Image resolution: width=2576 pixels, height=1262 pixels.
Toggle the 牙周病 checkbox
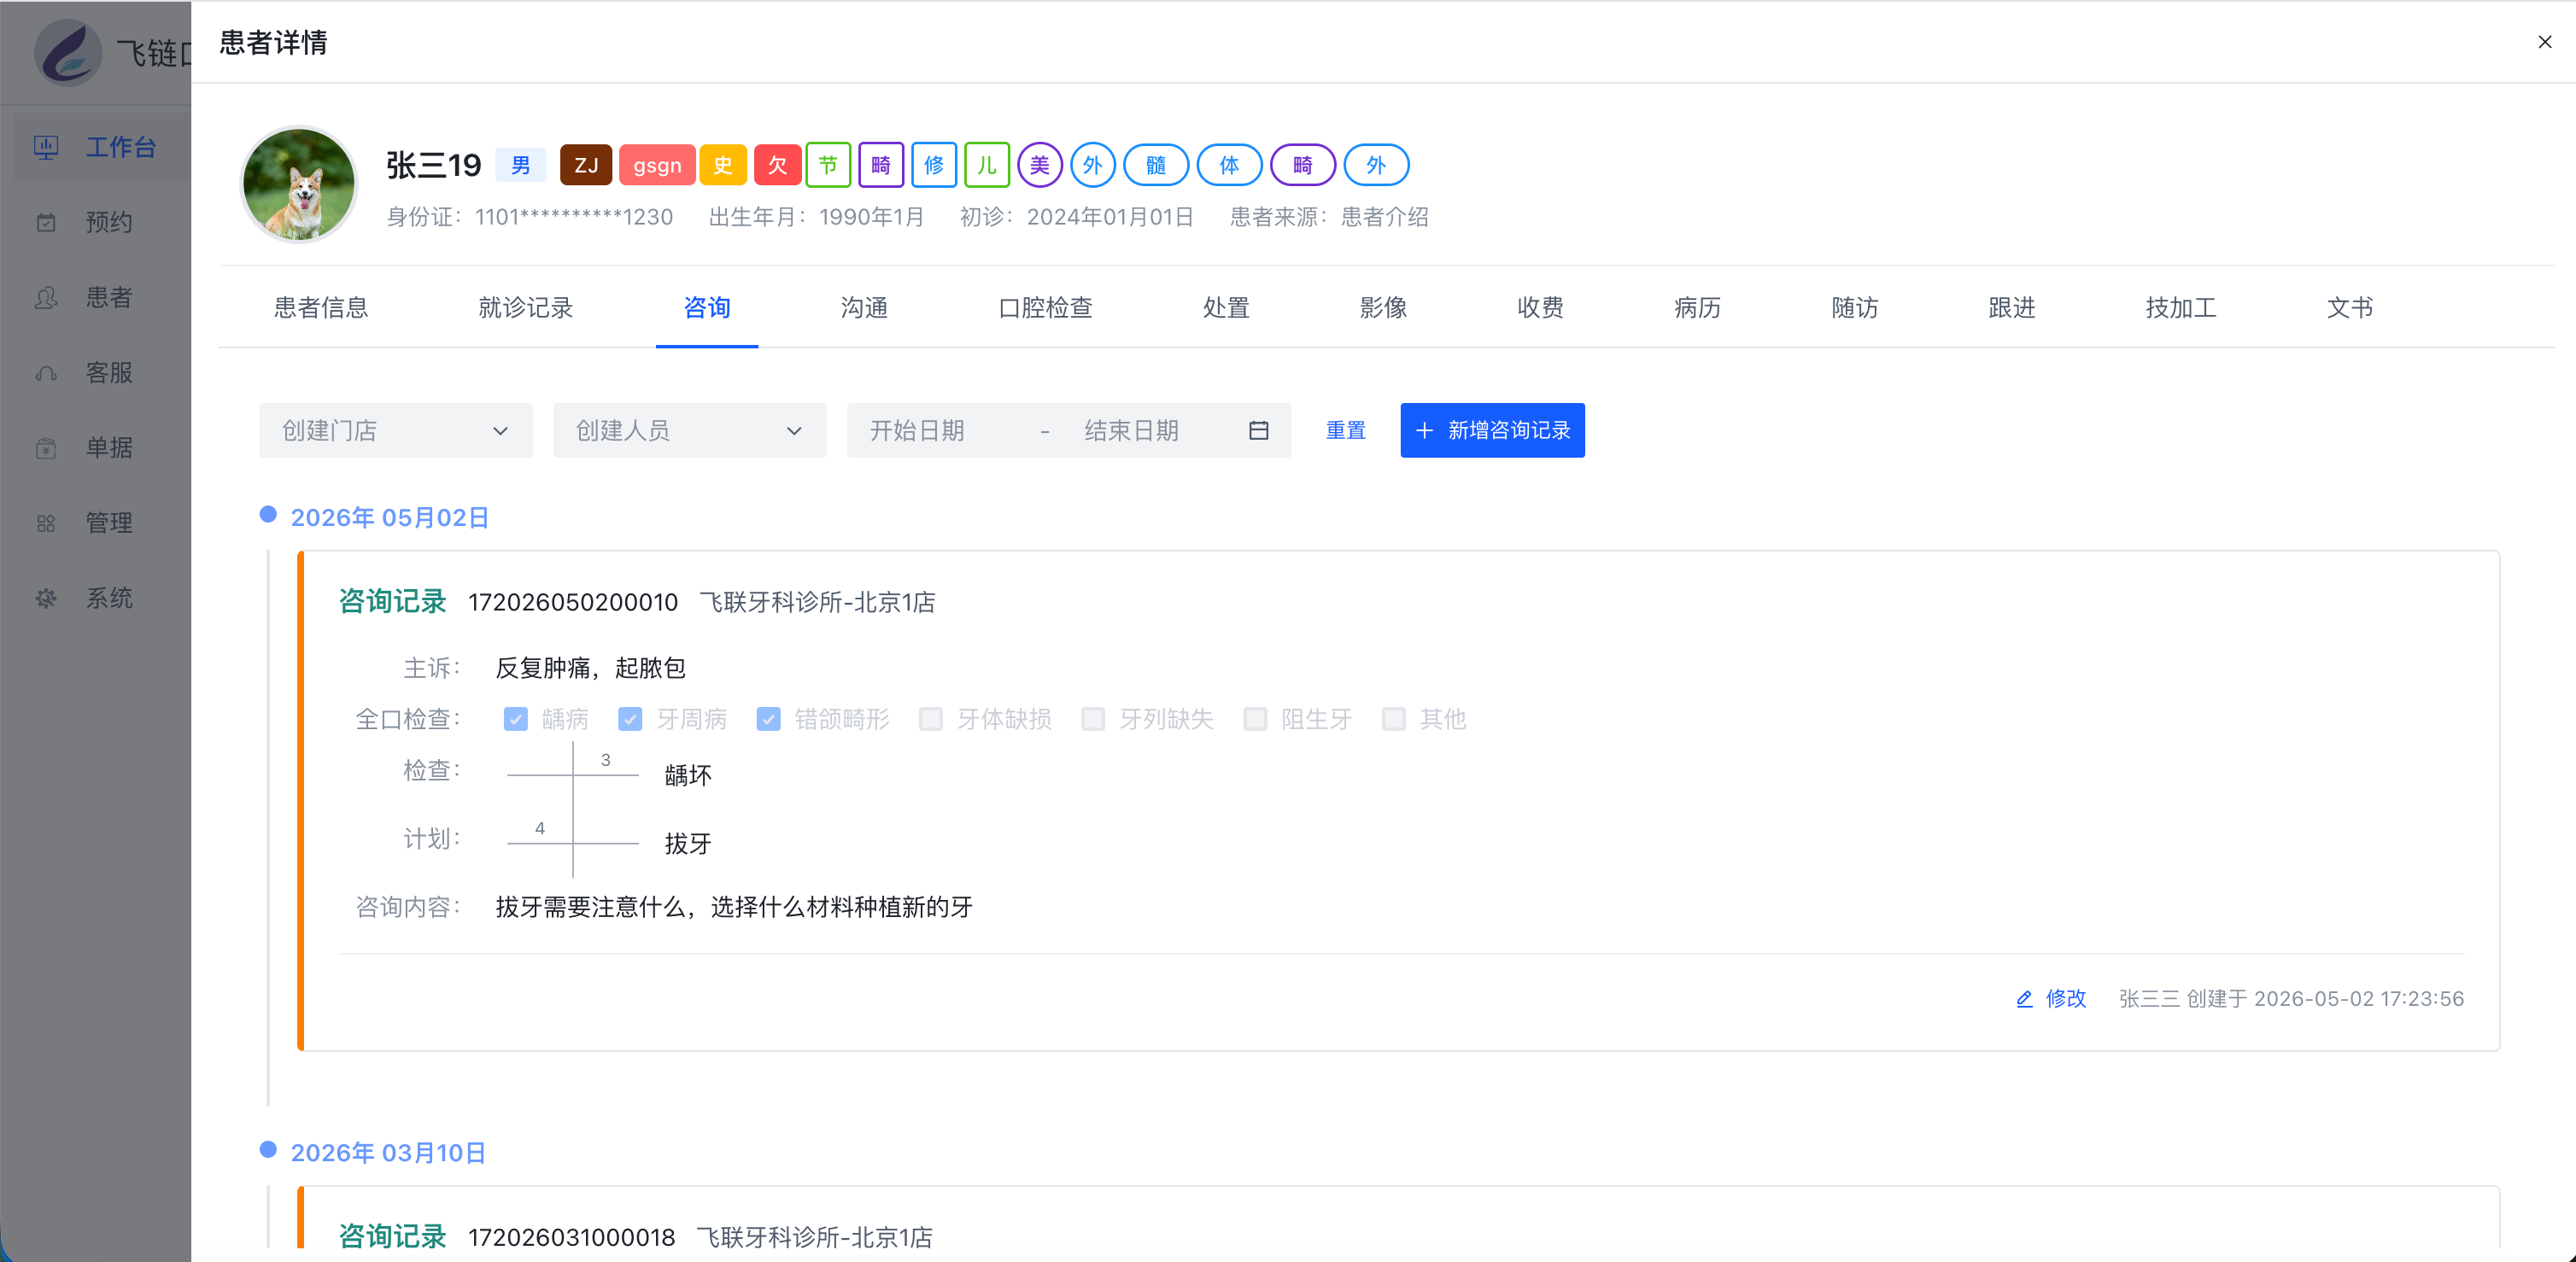[630, 719]
